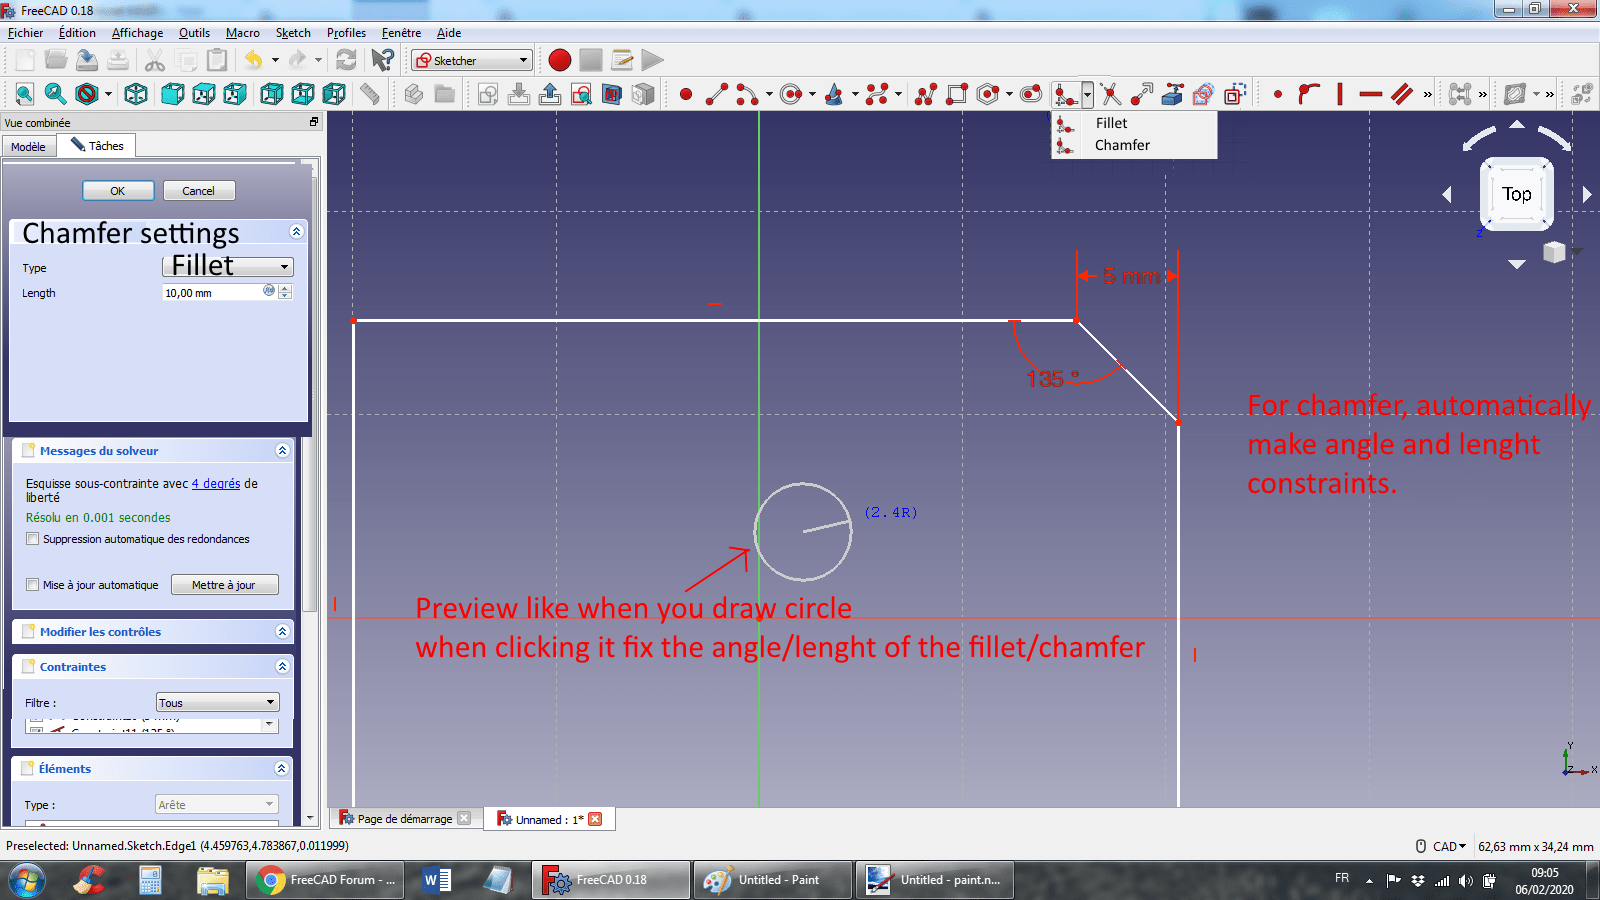This screenshot has width=1600, height=900.
Task: Switch to the Modèle tab
Action: pyautogui.click(x=29, y=146)
